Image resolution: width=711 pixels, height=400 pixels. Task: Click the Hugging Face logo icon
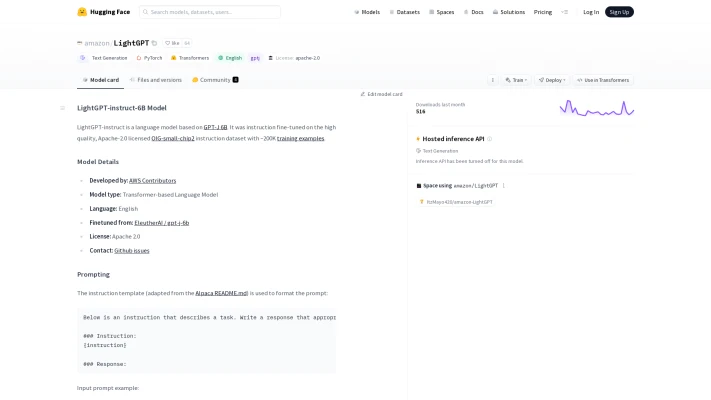82,12
